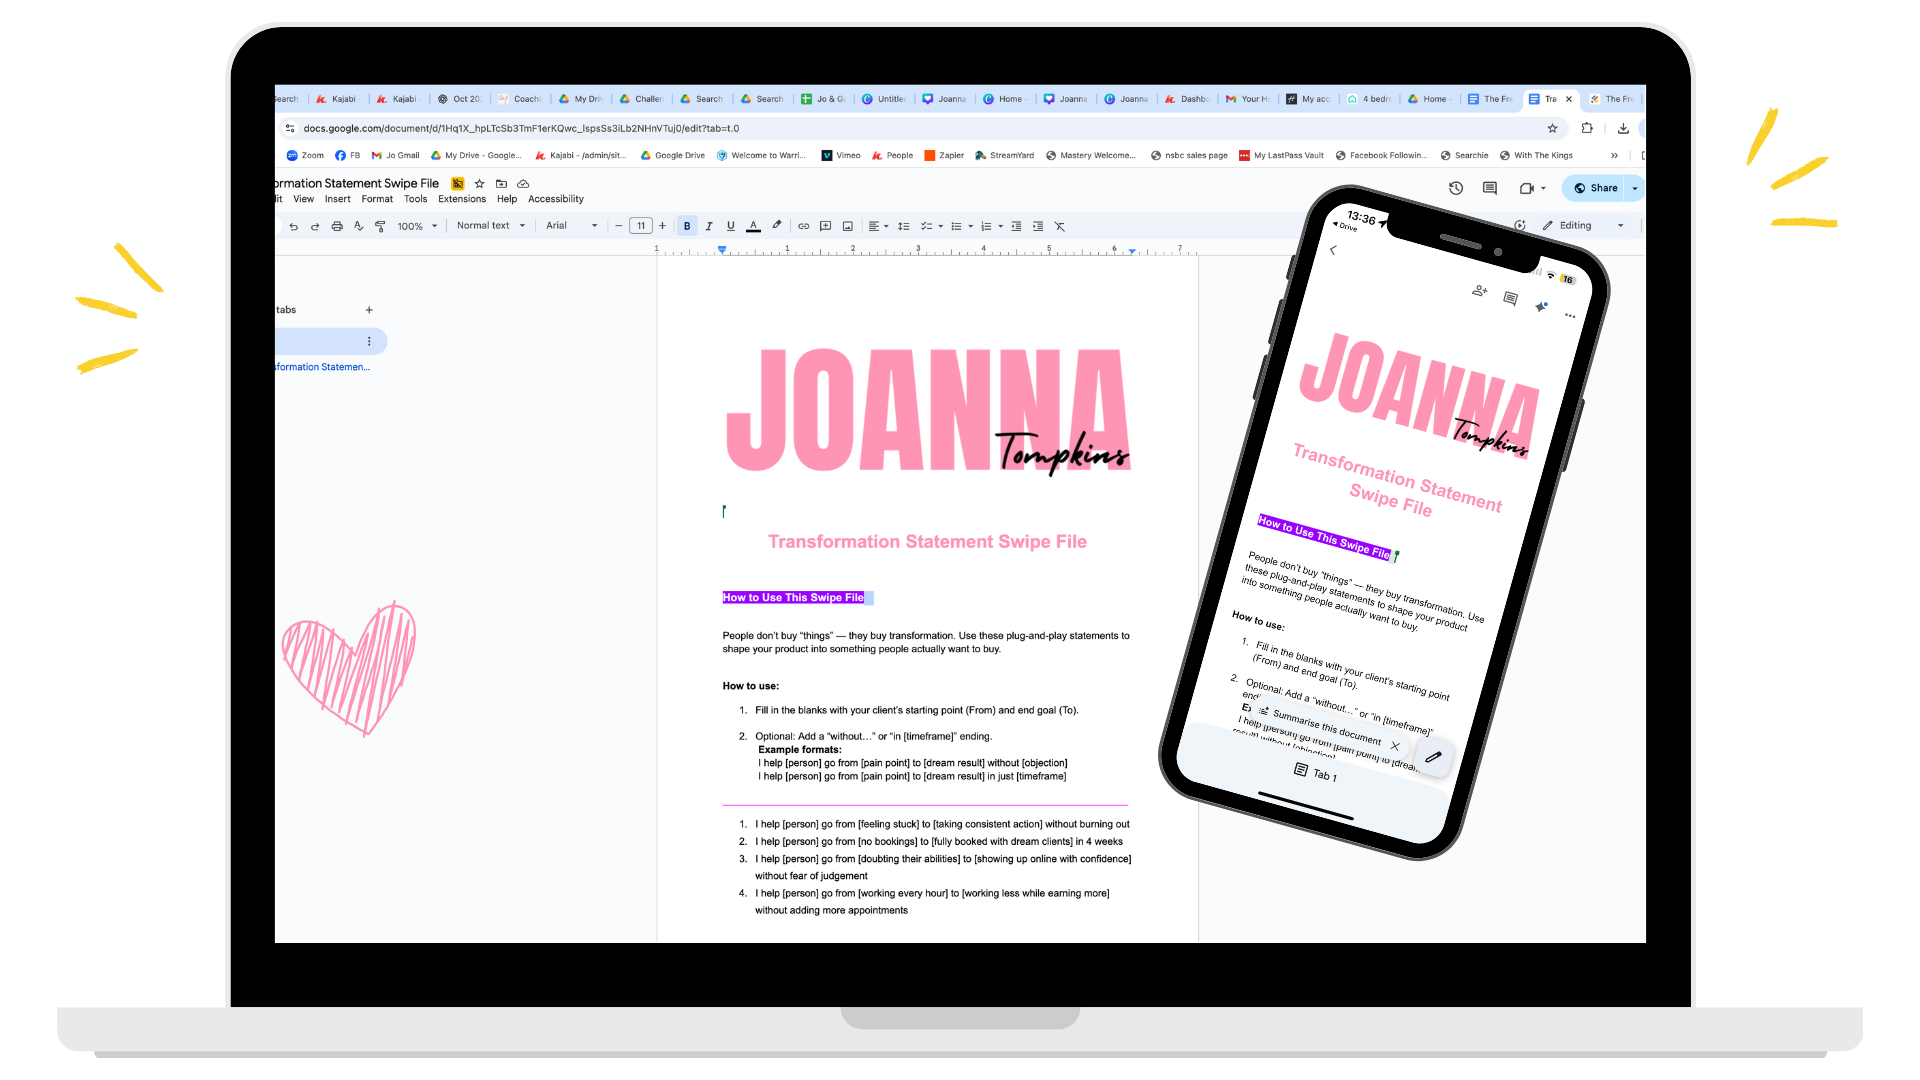Click the print icon
The width and height of the screenshot is (1920, 1080).
(x=337, y=226)
